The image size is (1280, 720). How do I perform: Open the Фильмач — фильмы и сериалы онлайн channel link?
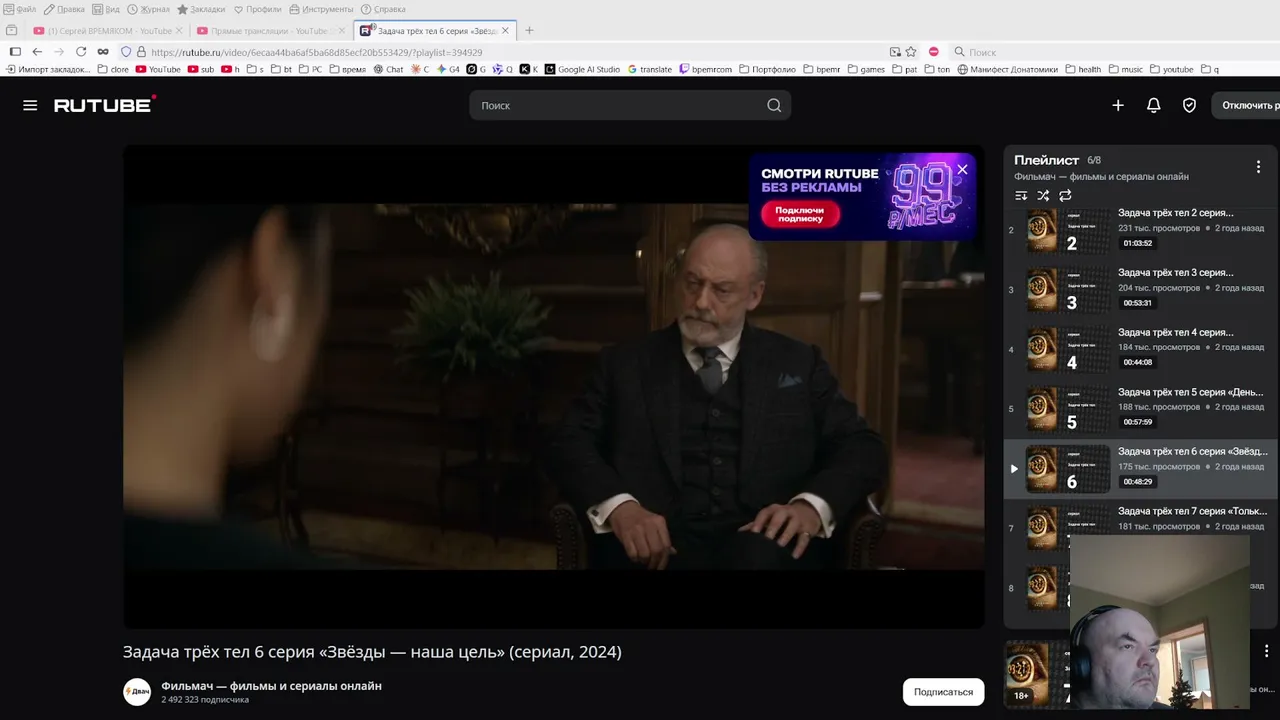(271, 686)
